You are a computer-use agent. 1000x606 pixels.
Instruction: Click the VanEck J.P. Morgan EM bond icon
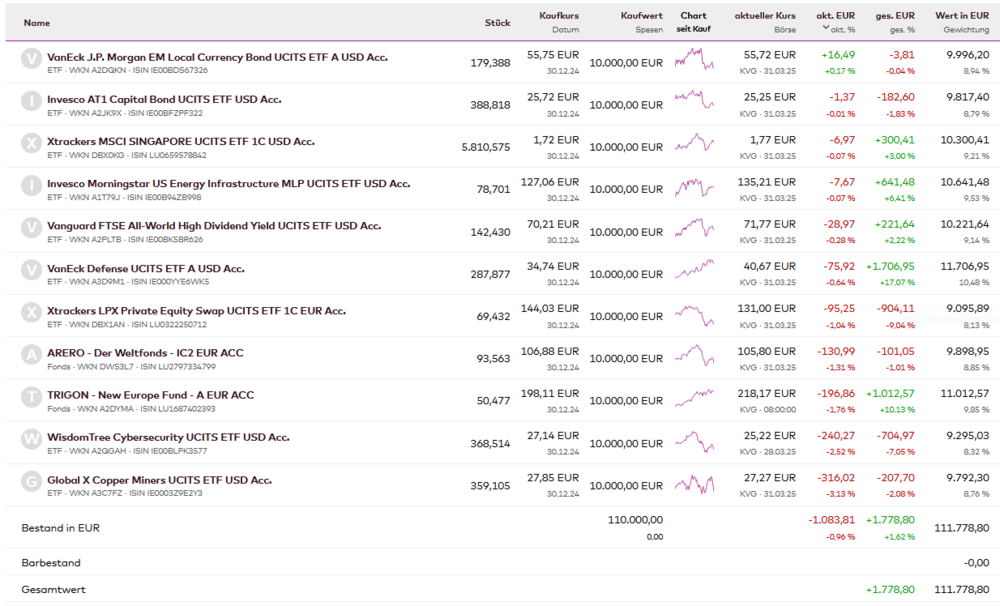[31, 59]
